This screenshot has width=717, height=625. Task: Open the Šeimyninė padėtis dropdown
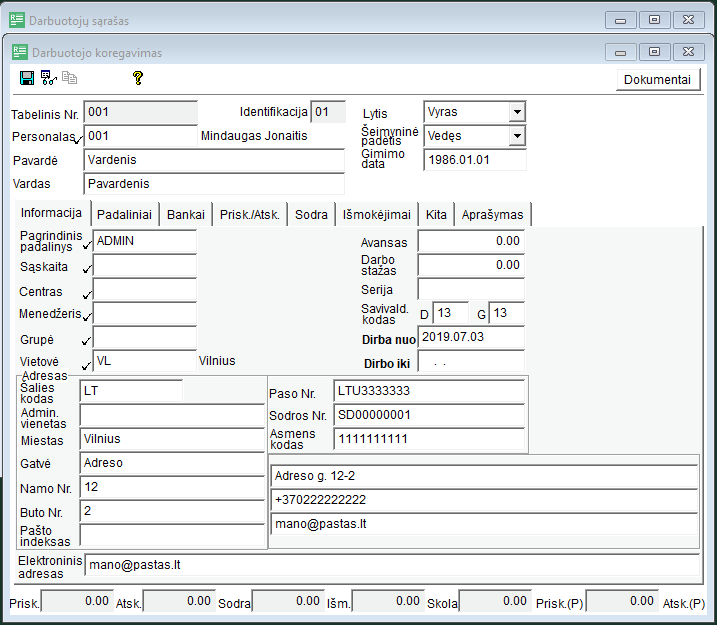[x=517, y=136]
